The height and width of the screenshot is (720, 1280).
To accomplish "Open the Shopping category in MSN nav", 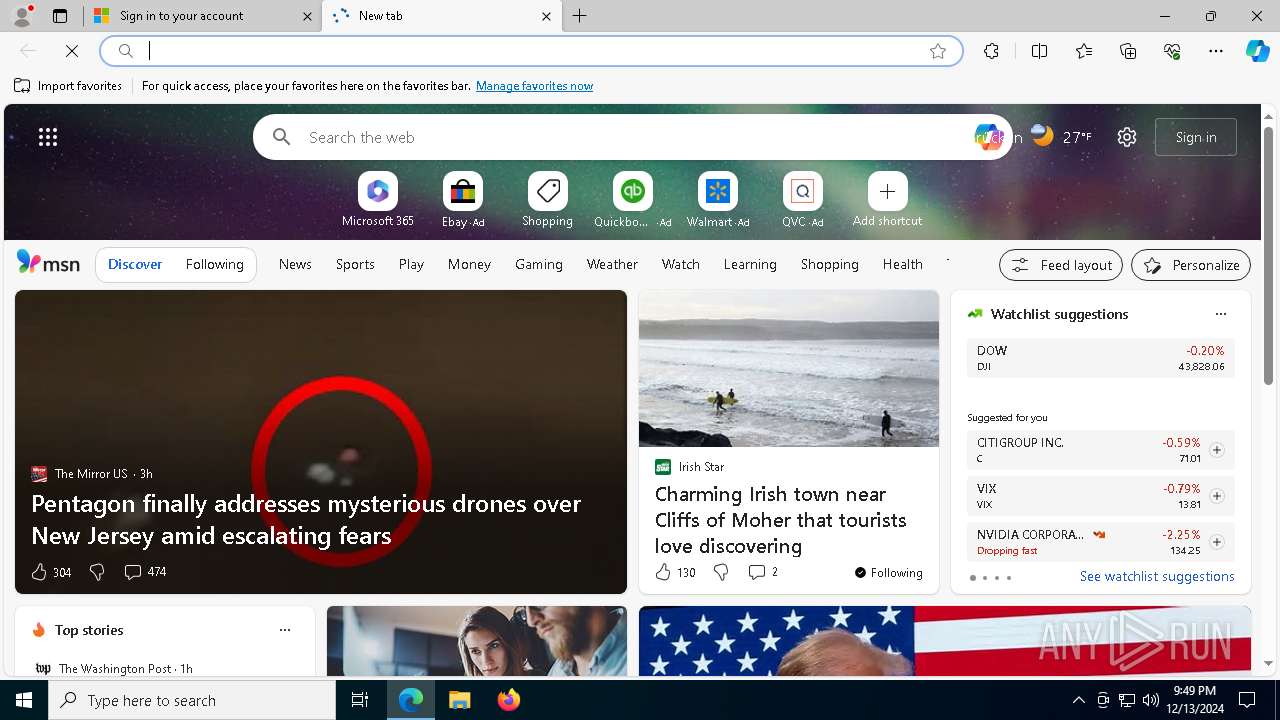I will coord(830,264).
